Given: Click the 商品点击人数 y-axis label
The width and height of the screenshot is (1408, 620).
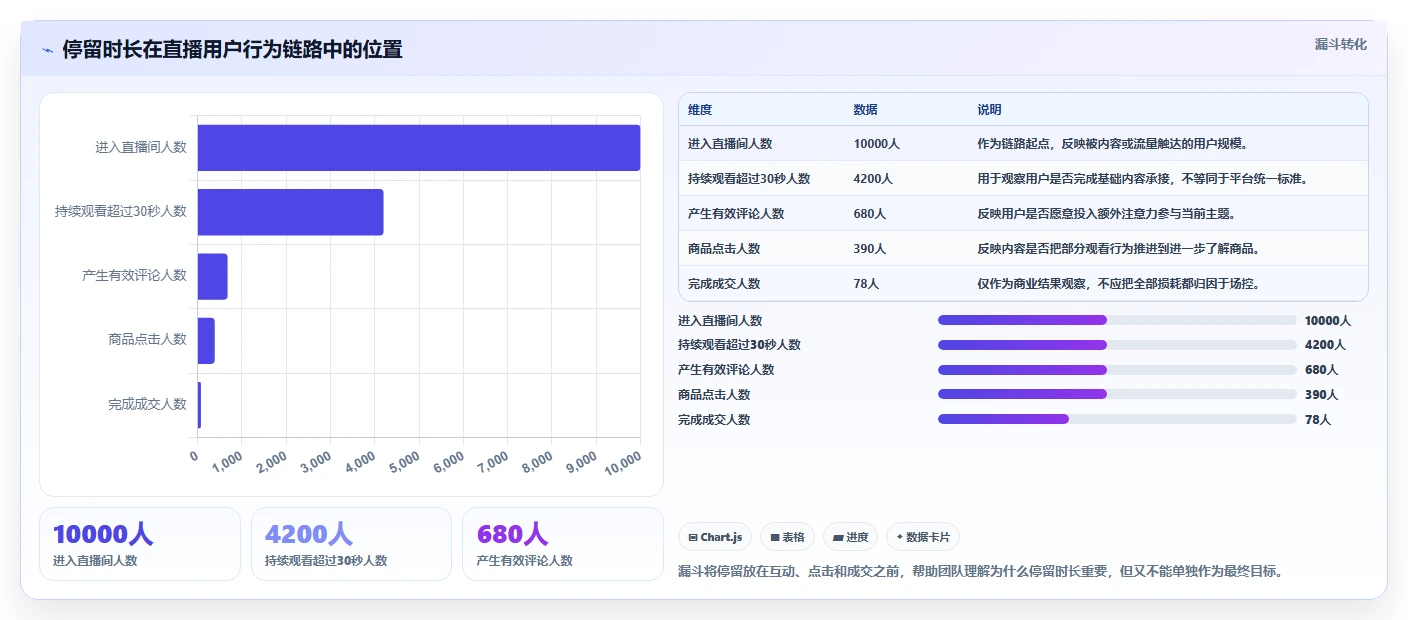Looking at the screenshot, I should click(x=147, y=340).
